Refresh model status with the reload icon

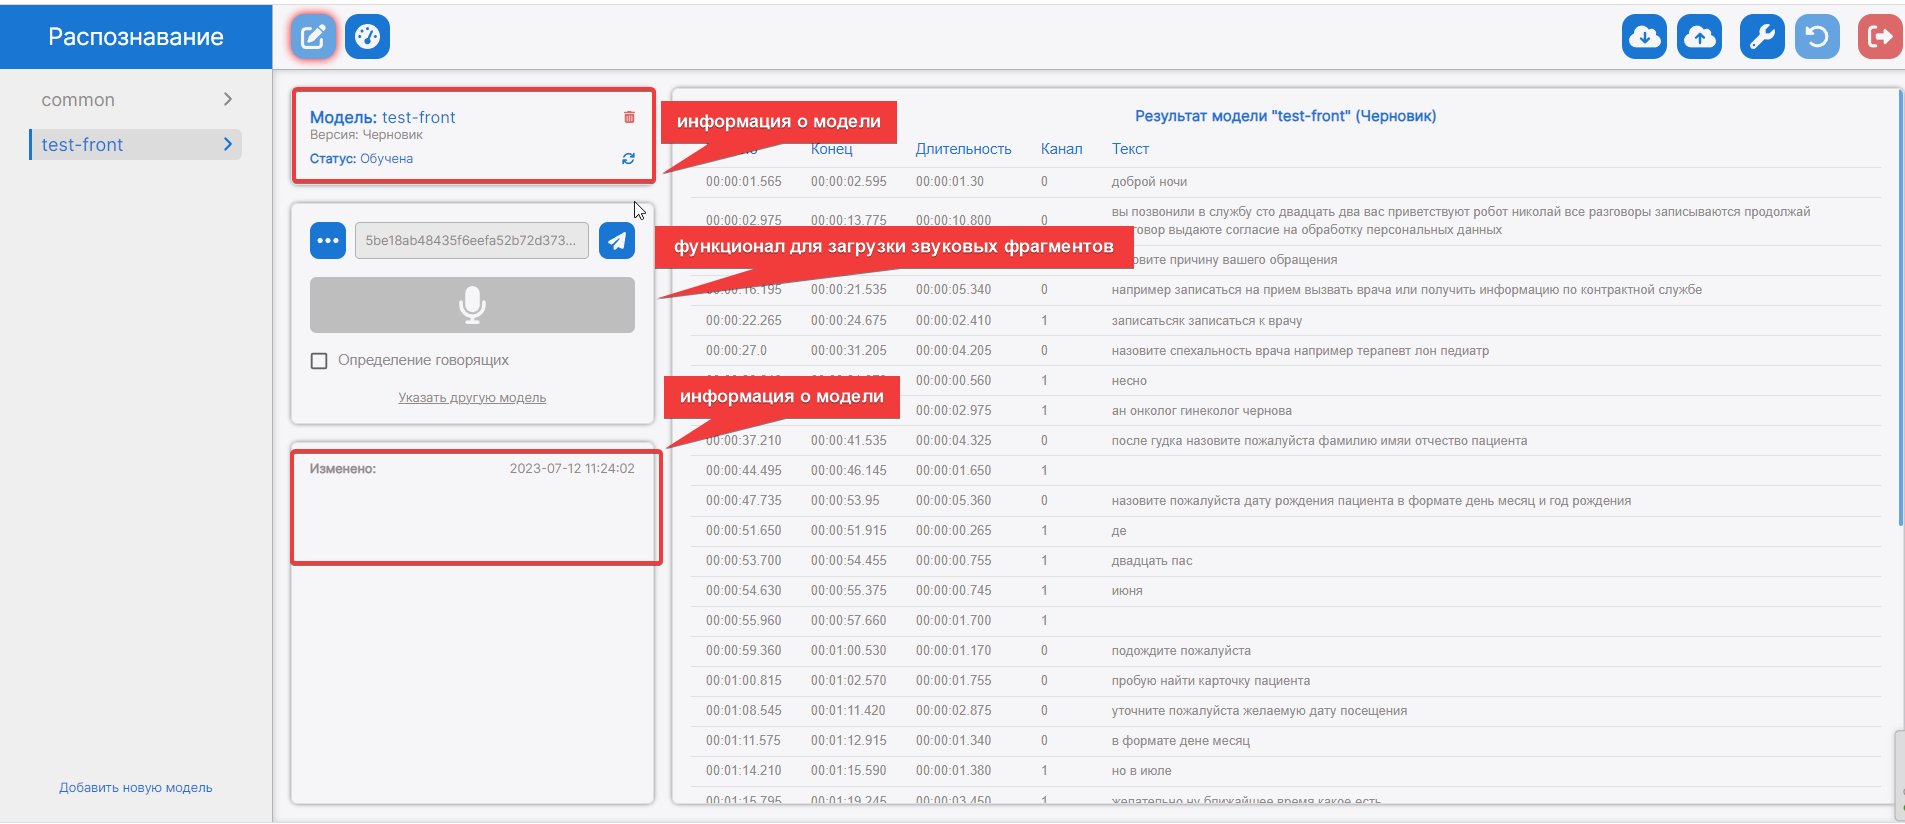pos(628,159)
